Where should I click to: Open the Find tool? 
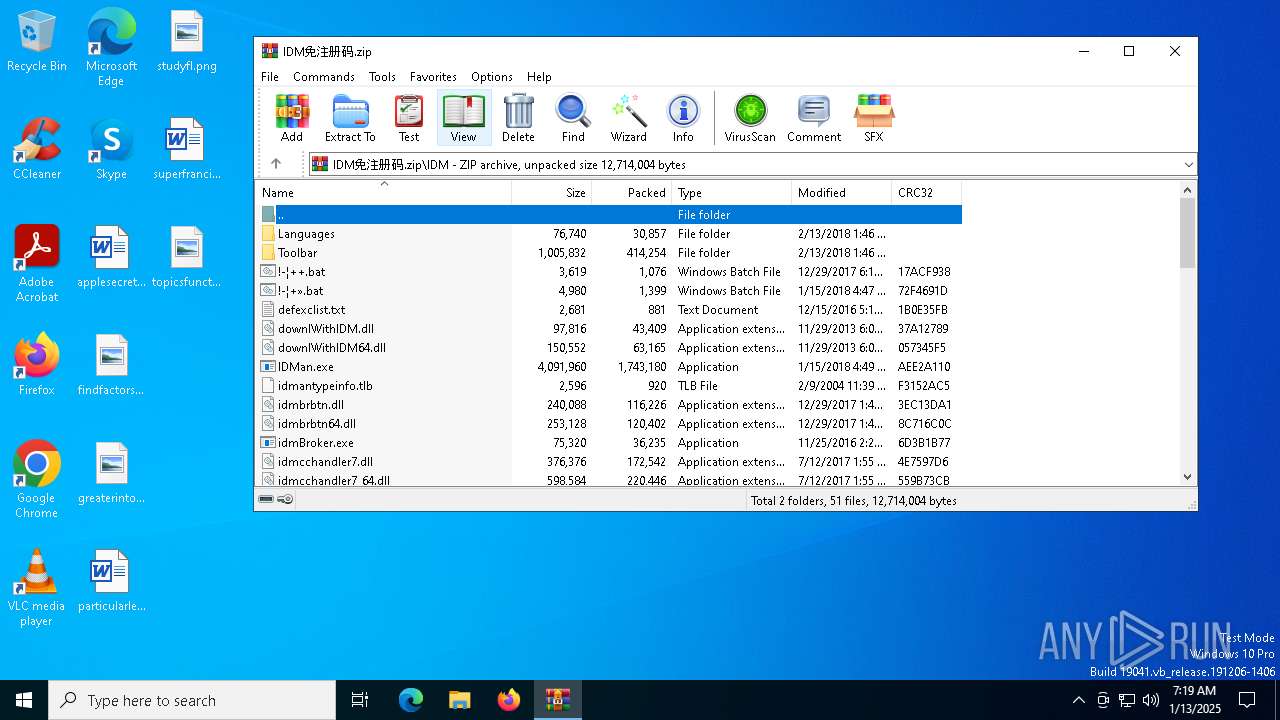point(573,118)
